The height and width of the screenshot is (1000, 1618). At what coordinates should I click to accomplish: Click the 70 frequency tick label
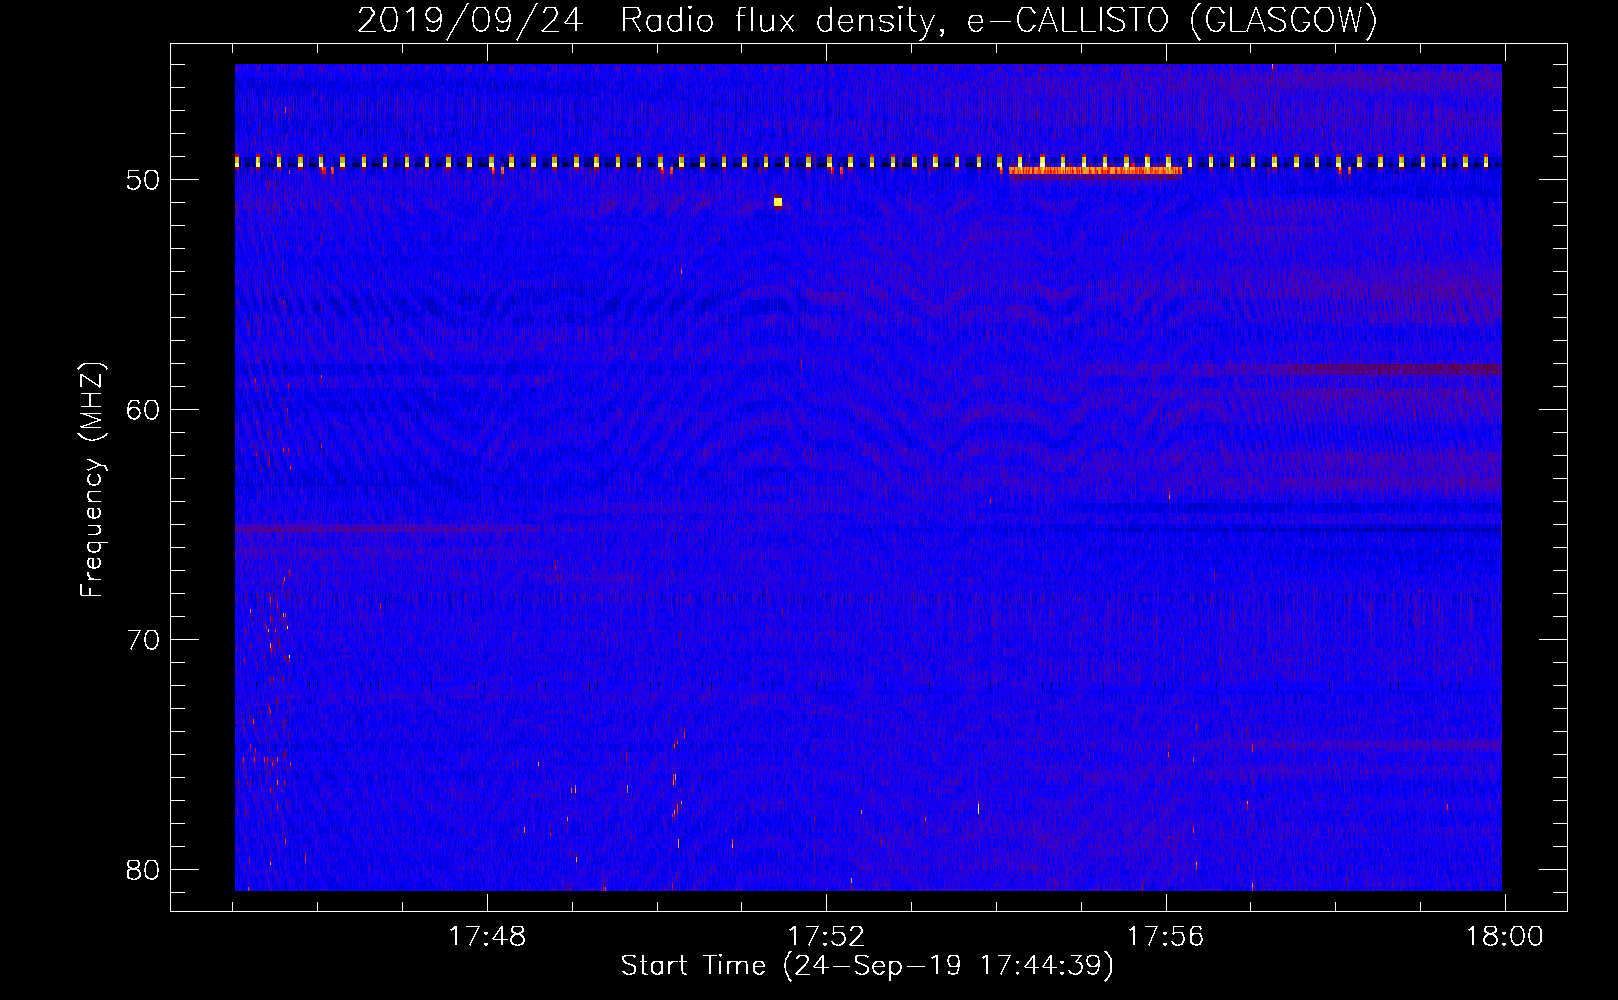[x=143, y=640]
